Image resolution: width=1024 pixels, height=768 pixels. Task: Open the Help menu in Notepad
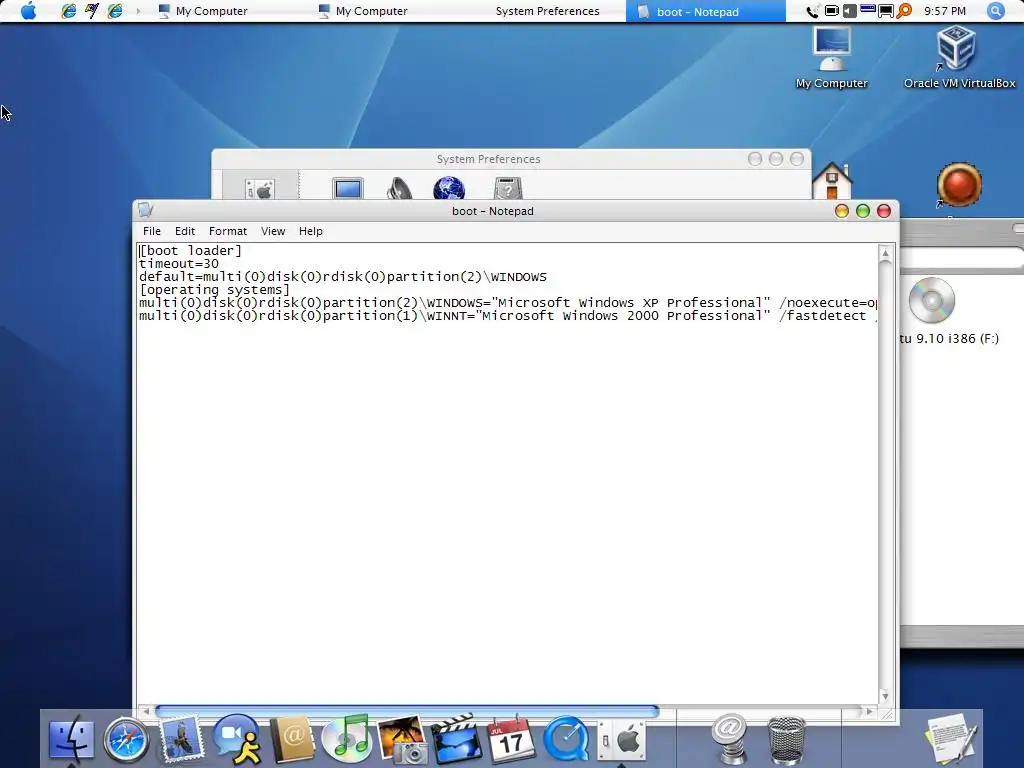tap(311, 231)
